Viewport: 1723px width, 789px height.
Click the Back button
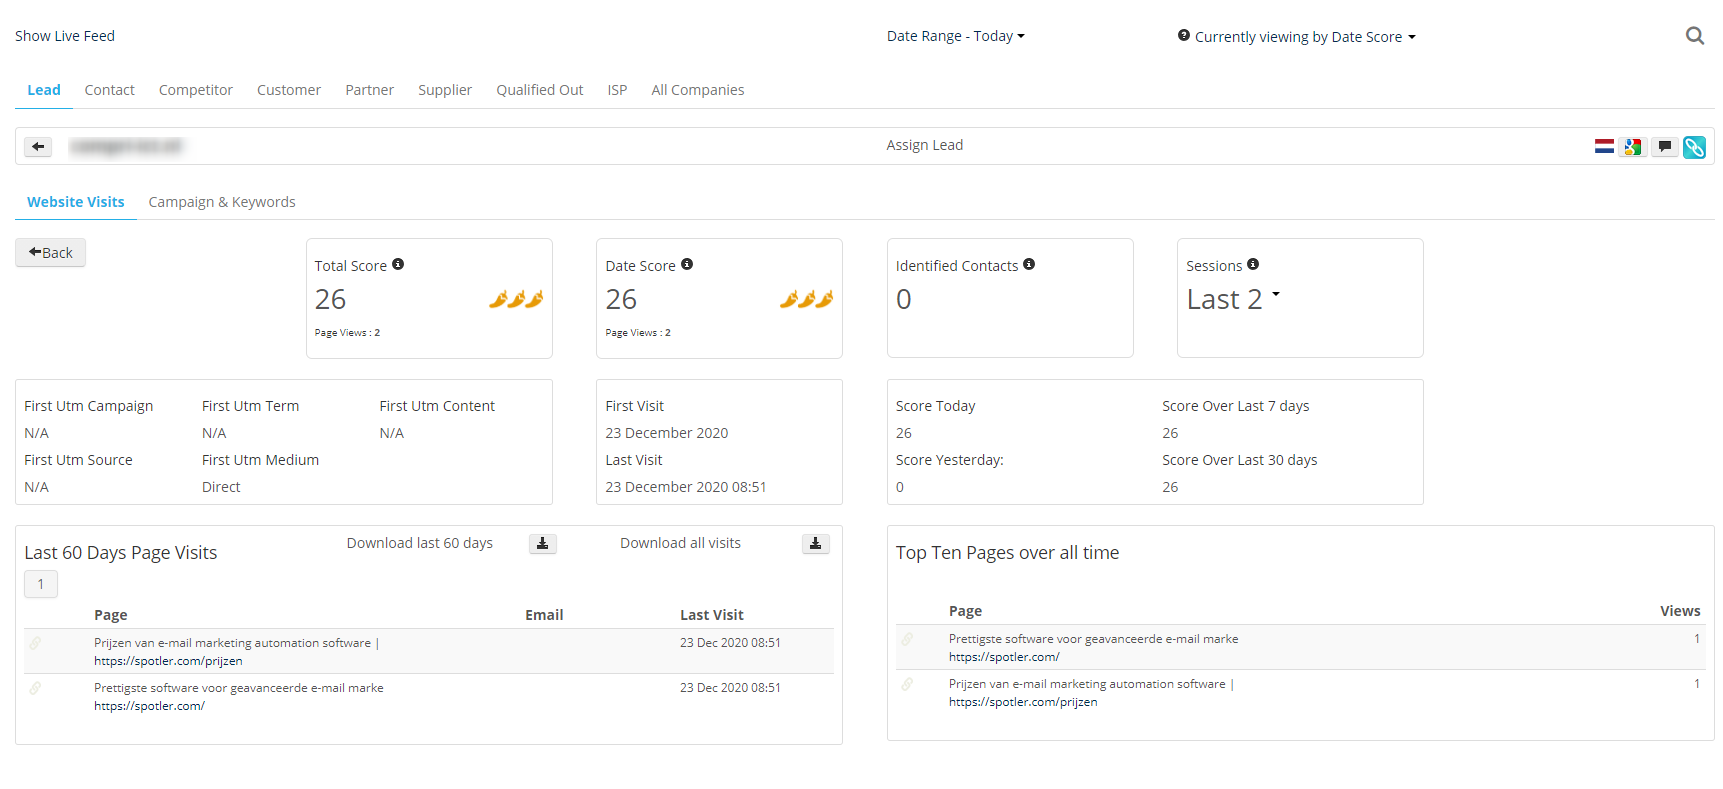pos(50,253)
